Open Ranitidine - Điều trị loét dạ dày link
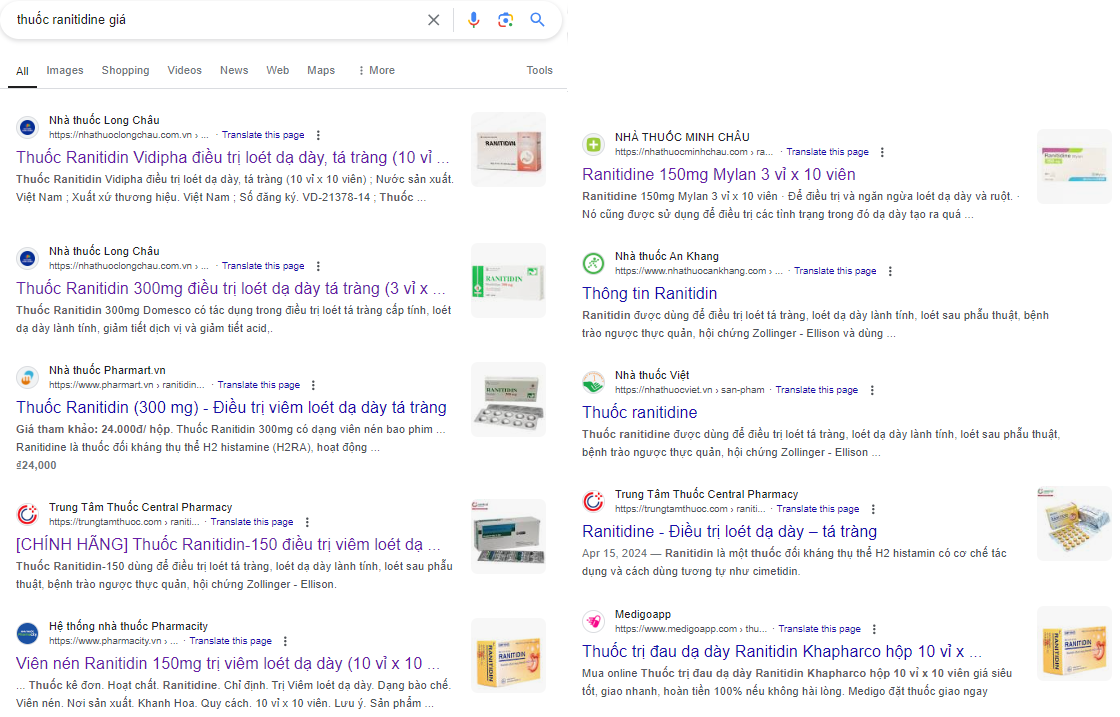The height and width of the screenshot is (717, 1120). [729, 532]
